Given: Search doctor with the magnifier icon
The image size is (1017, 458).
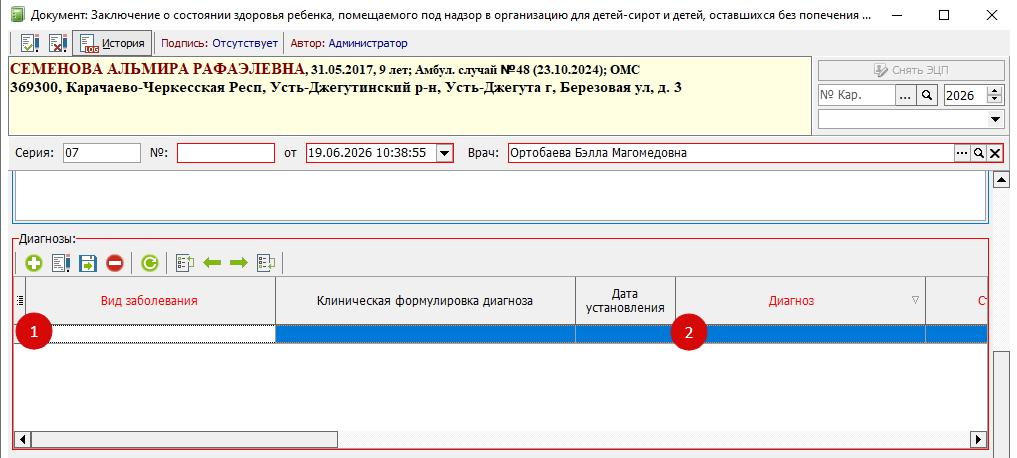Looking at the screenshot, I should (977, 153).
